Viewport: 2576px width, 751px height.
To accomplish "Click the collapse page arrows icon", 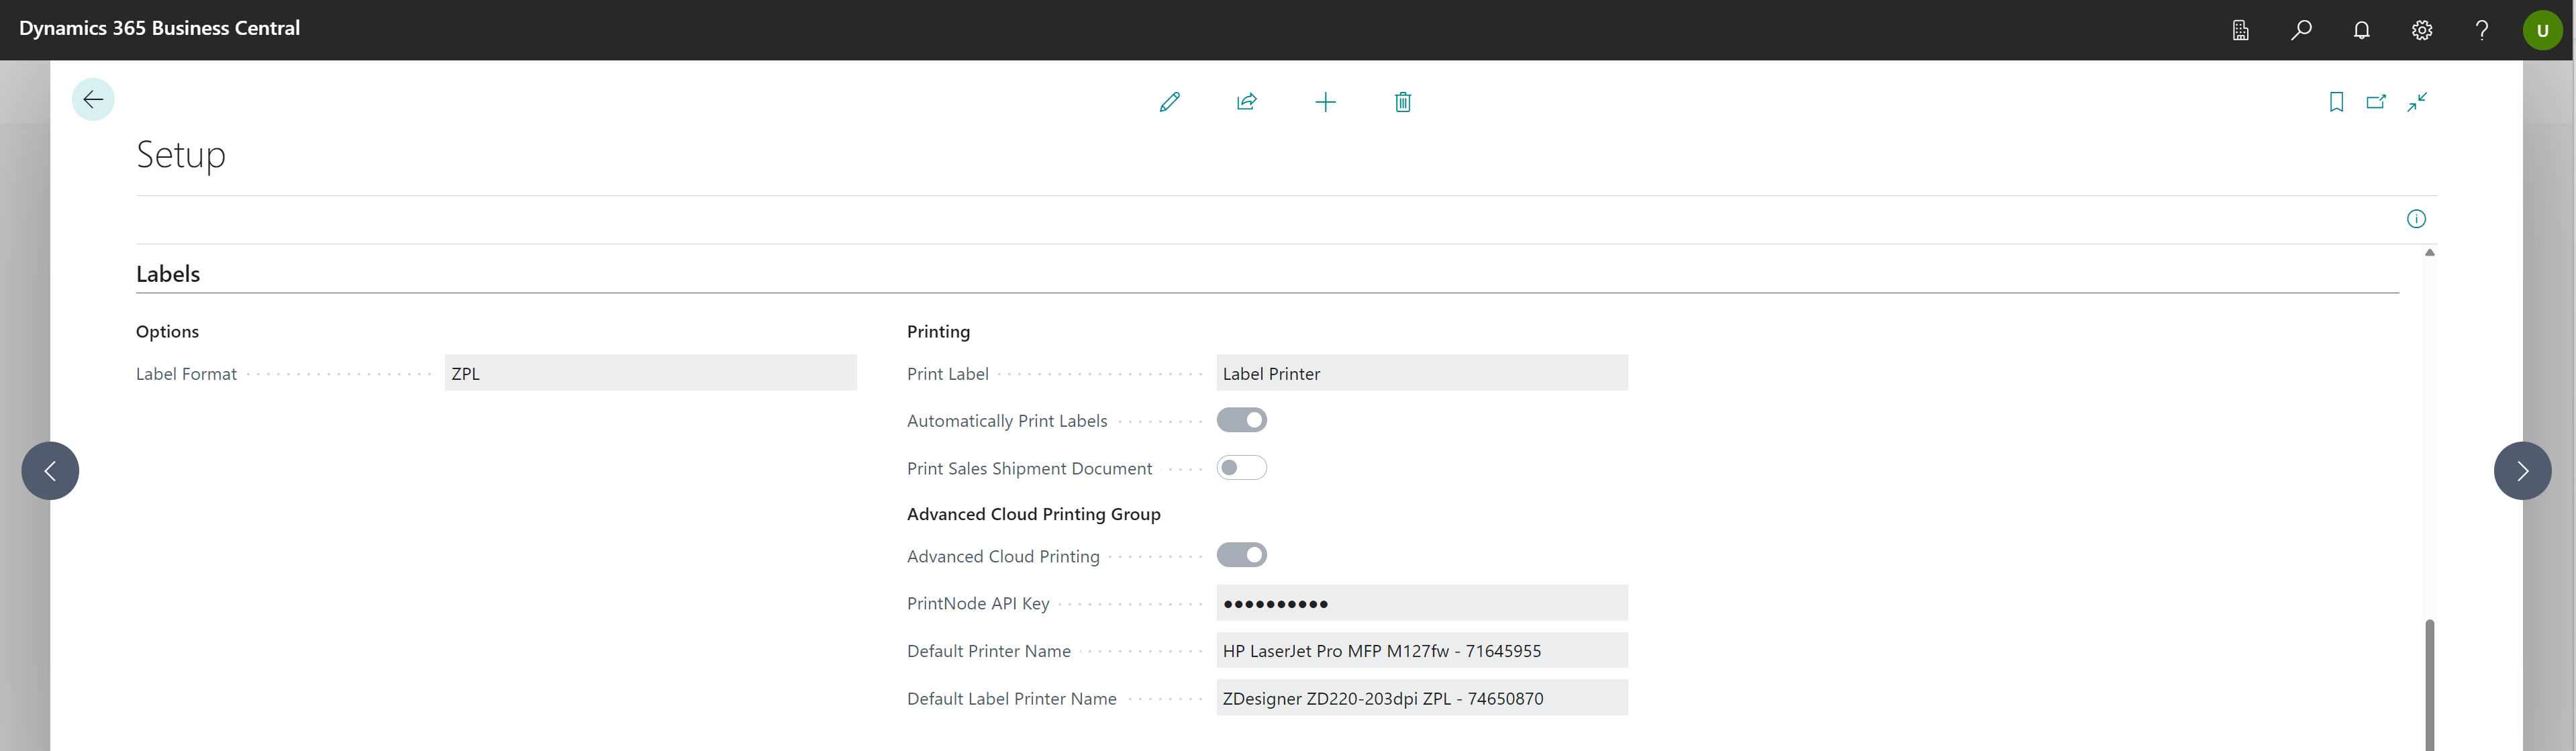I will [2417, 102].
